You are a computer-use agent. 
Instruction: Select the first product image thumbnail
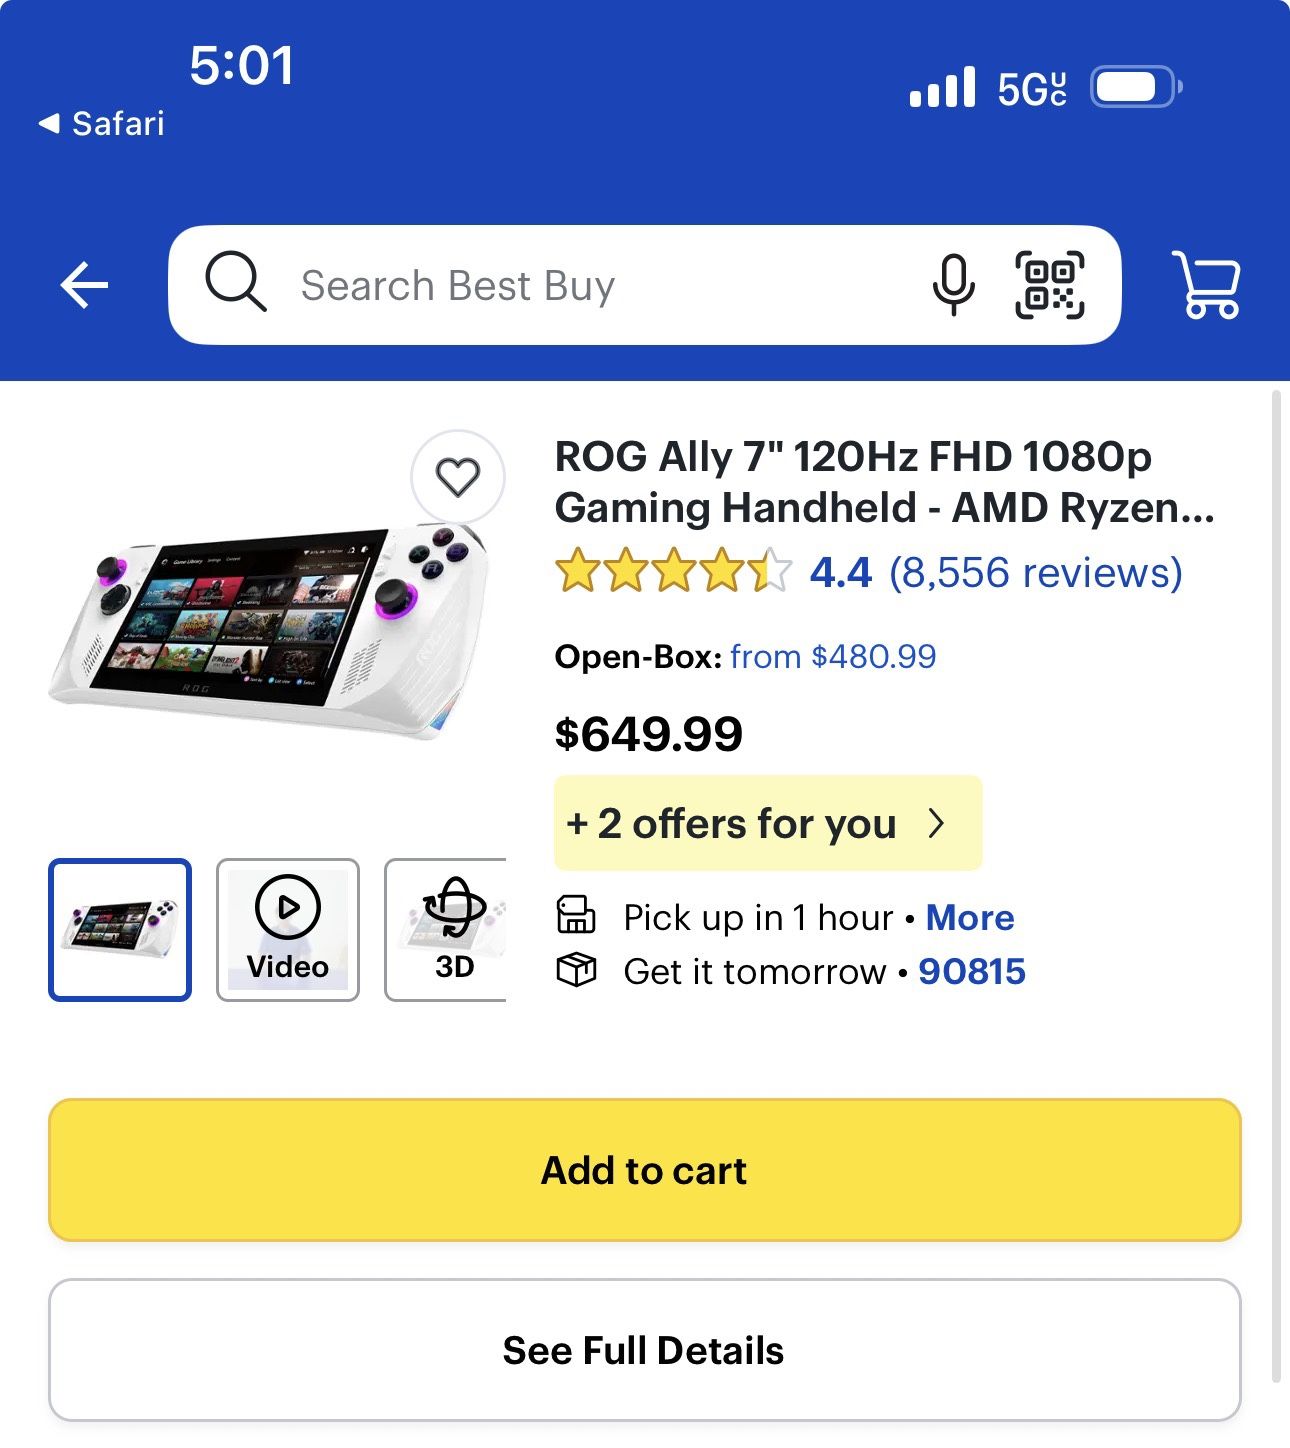coord(120,929)
